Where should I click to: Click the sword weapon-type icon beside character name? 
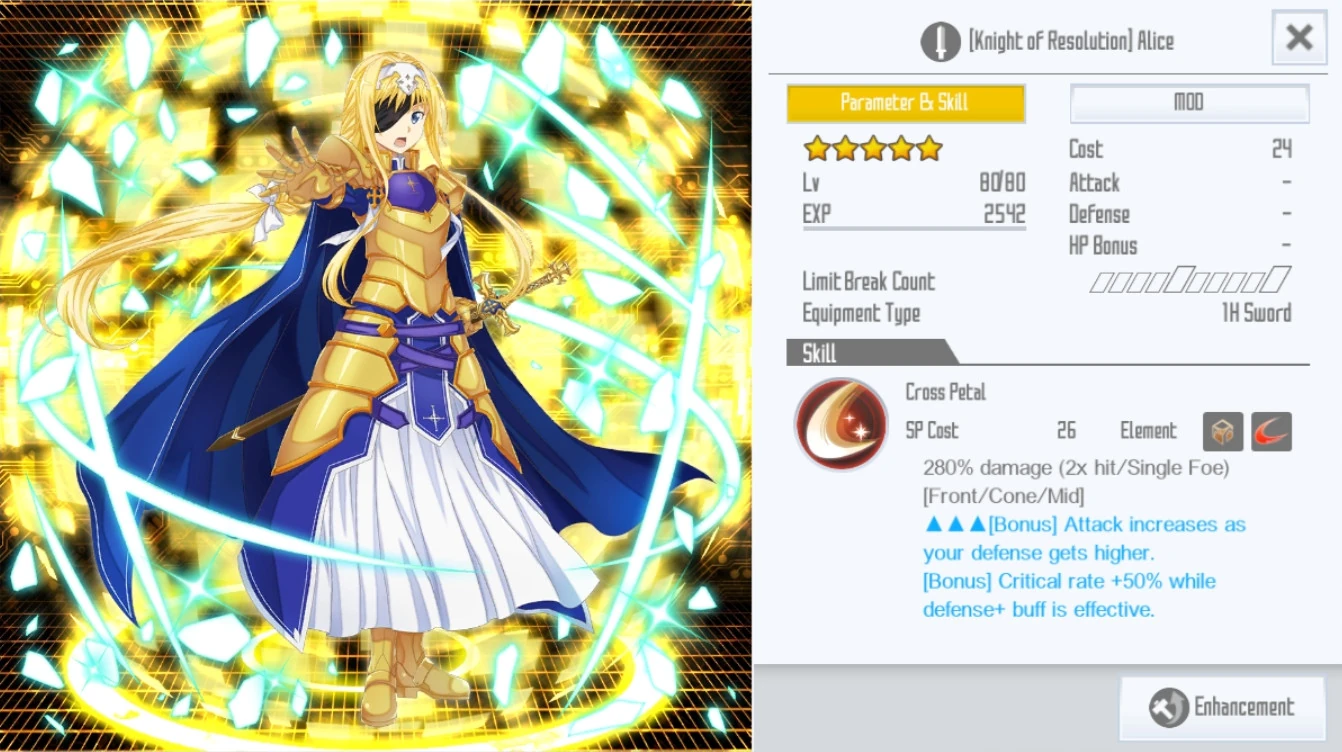coord(940,41)
